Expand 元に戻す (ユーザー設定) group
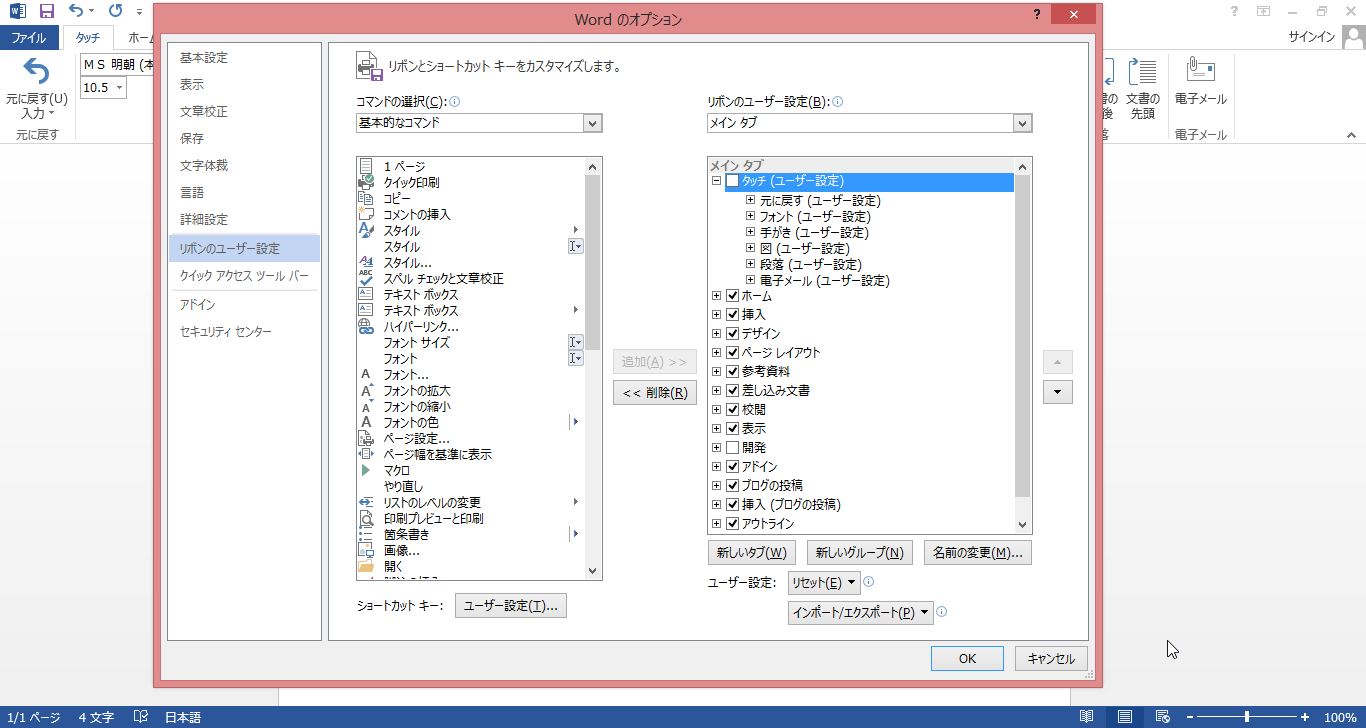The width and height of the screenshot is (1366, 728). point(750,200)
